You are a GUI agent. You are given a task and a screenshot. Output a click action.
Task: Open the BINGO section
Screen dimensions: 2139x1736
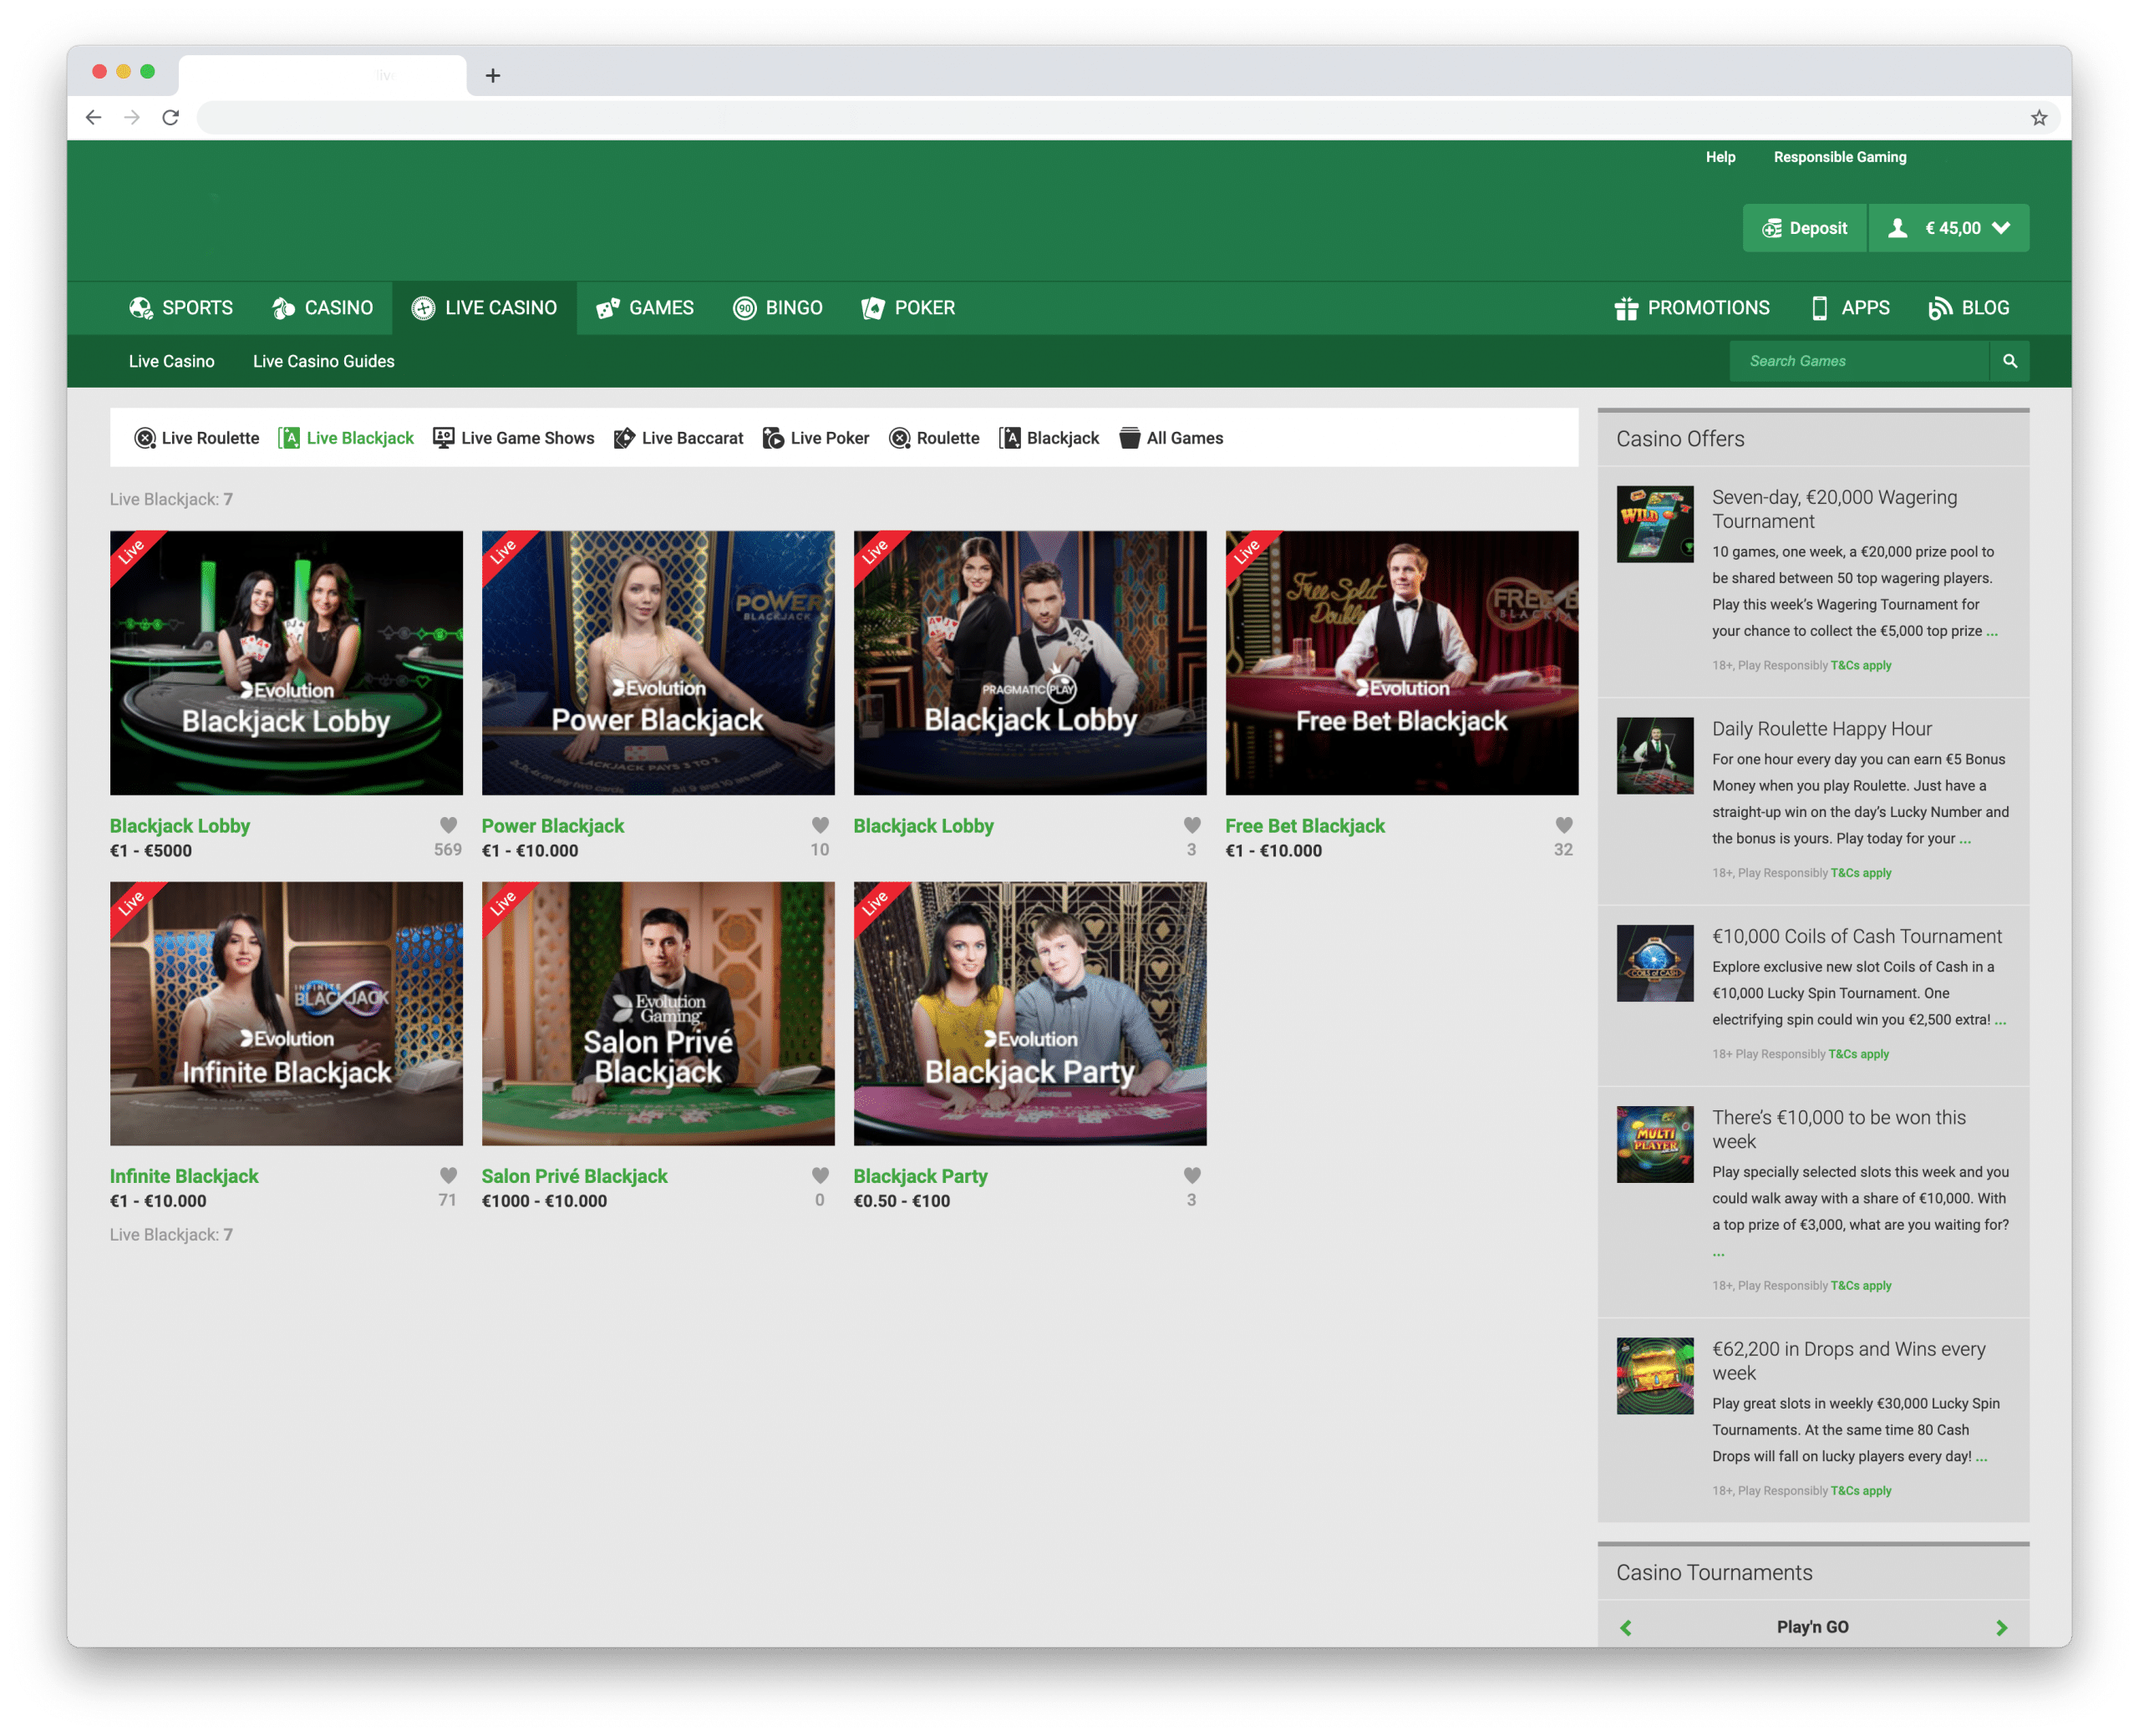(777, 308)
